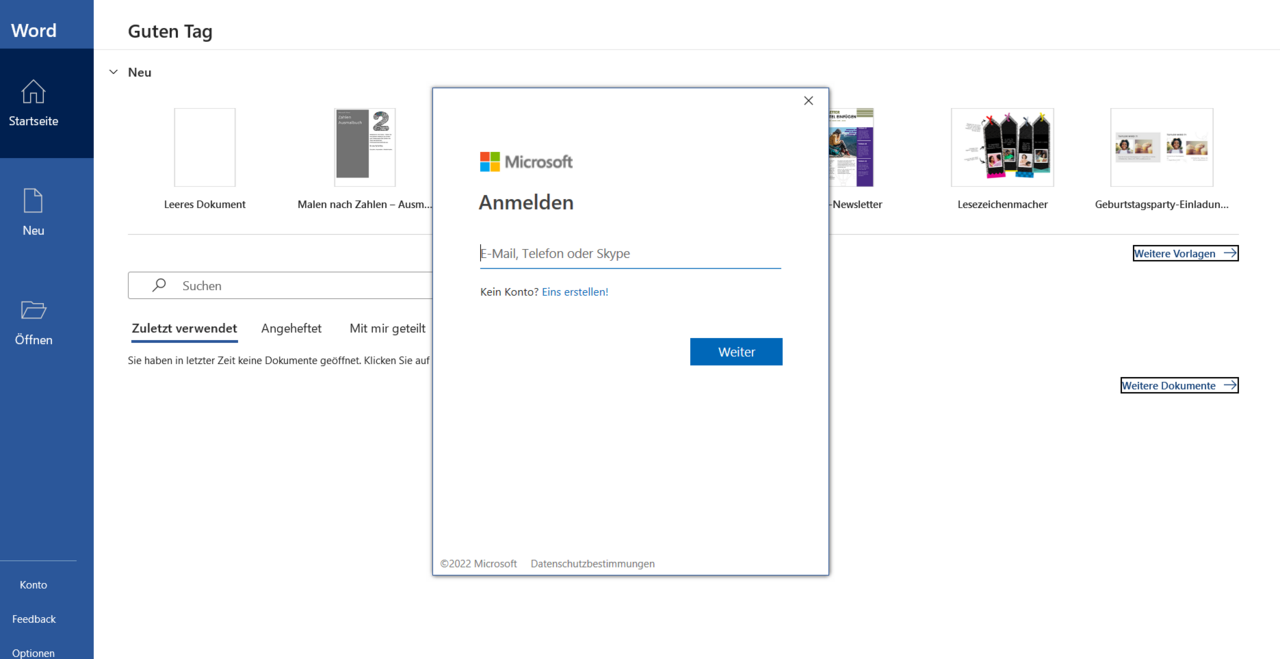Viewport: 1280px width, 659px height.
Task: Click the Eins erstellen! link
Action: 575,292
